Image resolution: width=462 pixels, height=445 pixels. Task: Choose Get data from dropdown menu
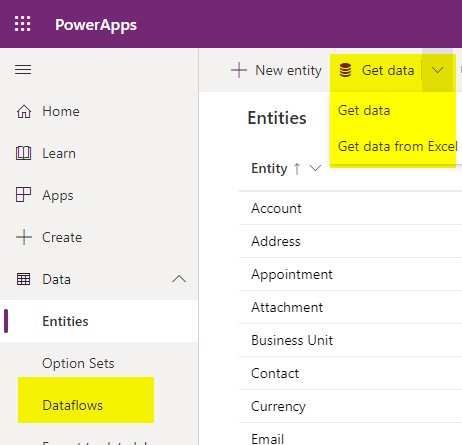[364, 110]
